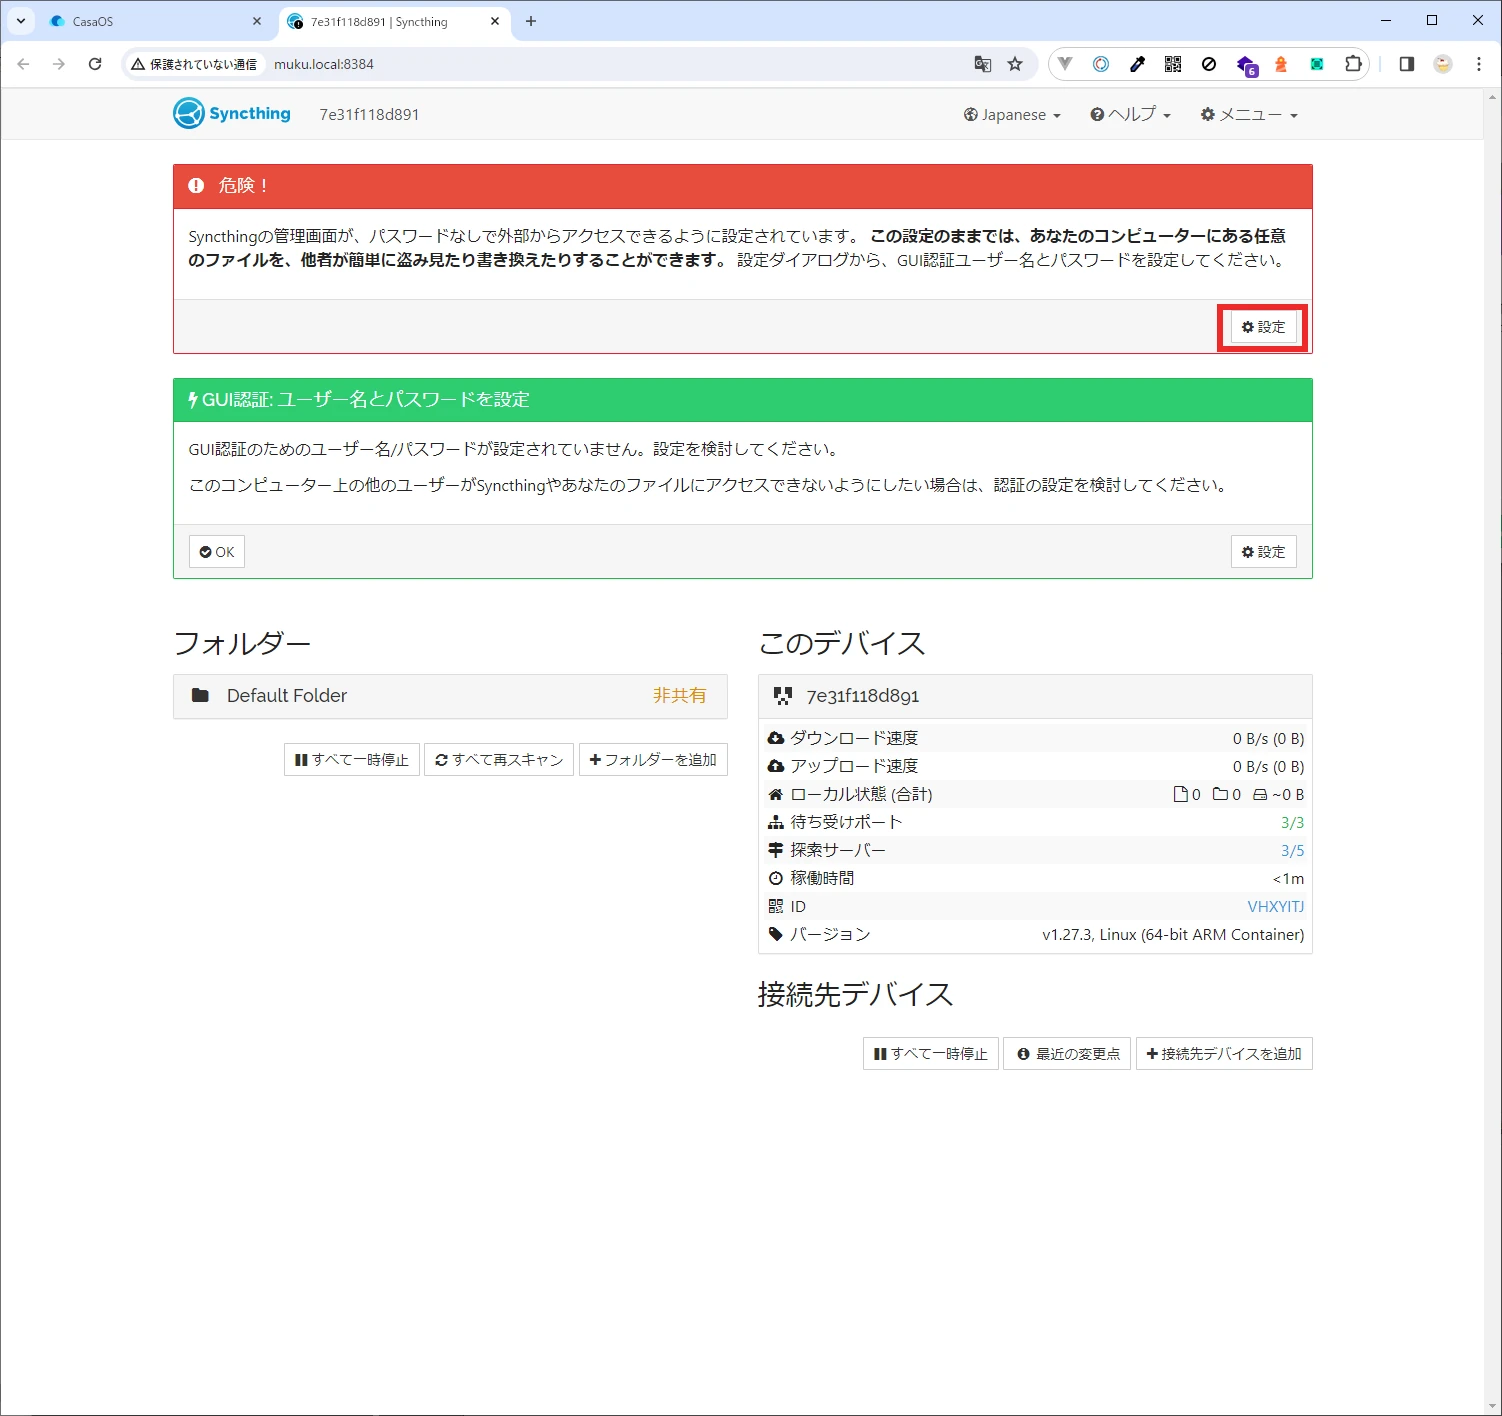The image size is (1502, 1416).
Task: Open the Japanese language dropdown
Action: (1012, 115)
